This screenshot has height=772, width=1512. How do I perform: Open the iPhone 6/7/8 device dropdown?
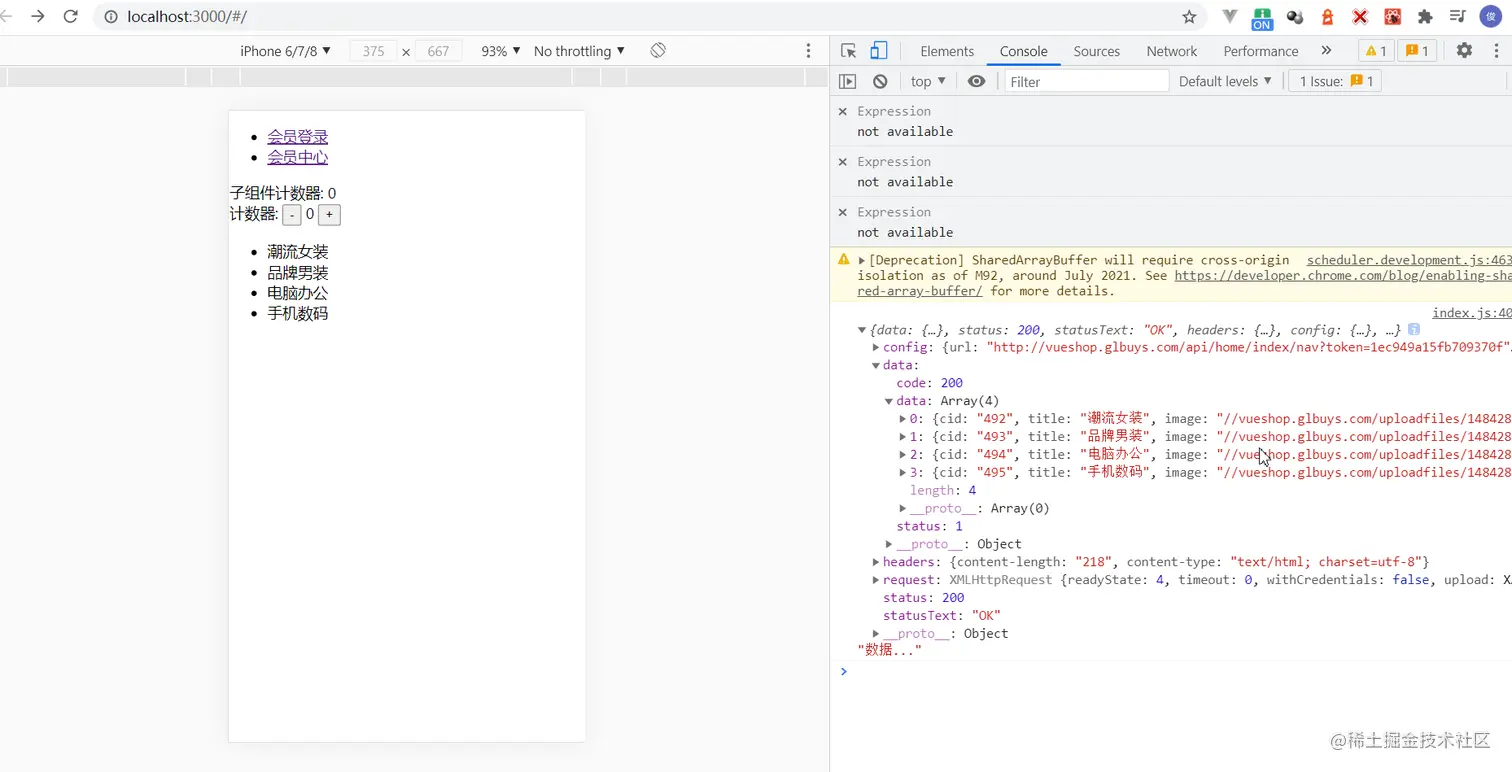coord(285,51)
